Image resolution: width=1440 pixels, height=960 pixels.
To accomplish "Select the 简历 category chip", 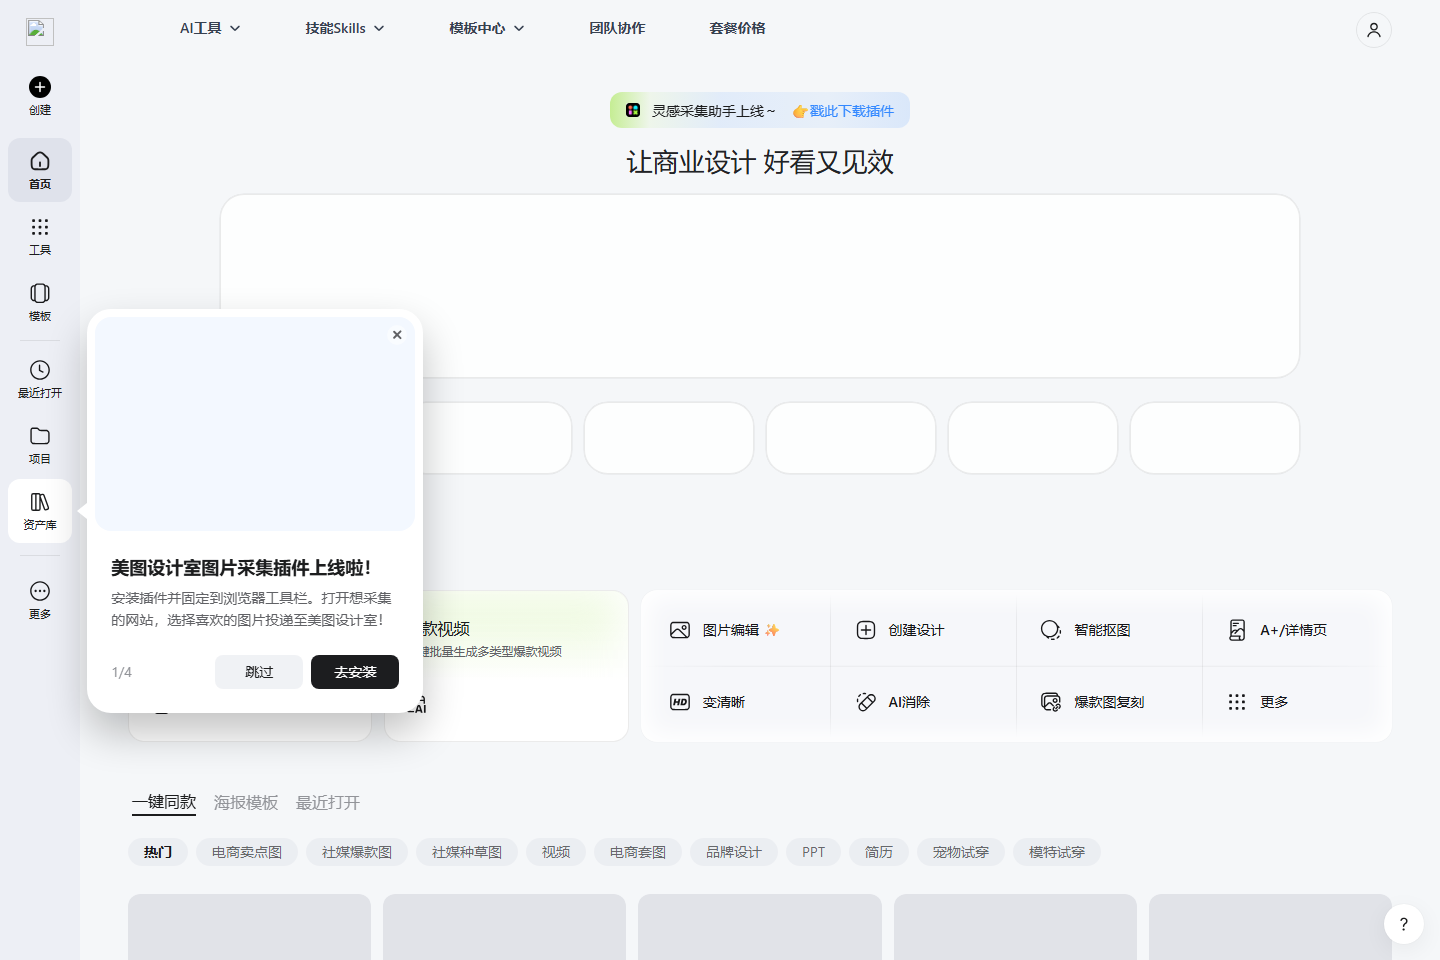I will [x=879, y=852].
